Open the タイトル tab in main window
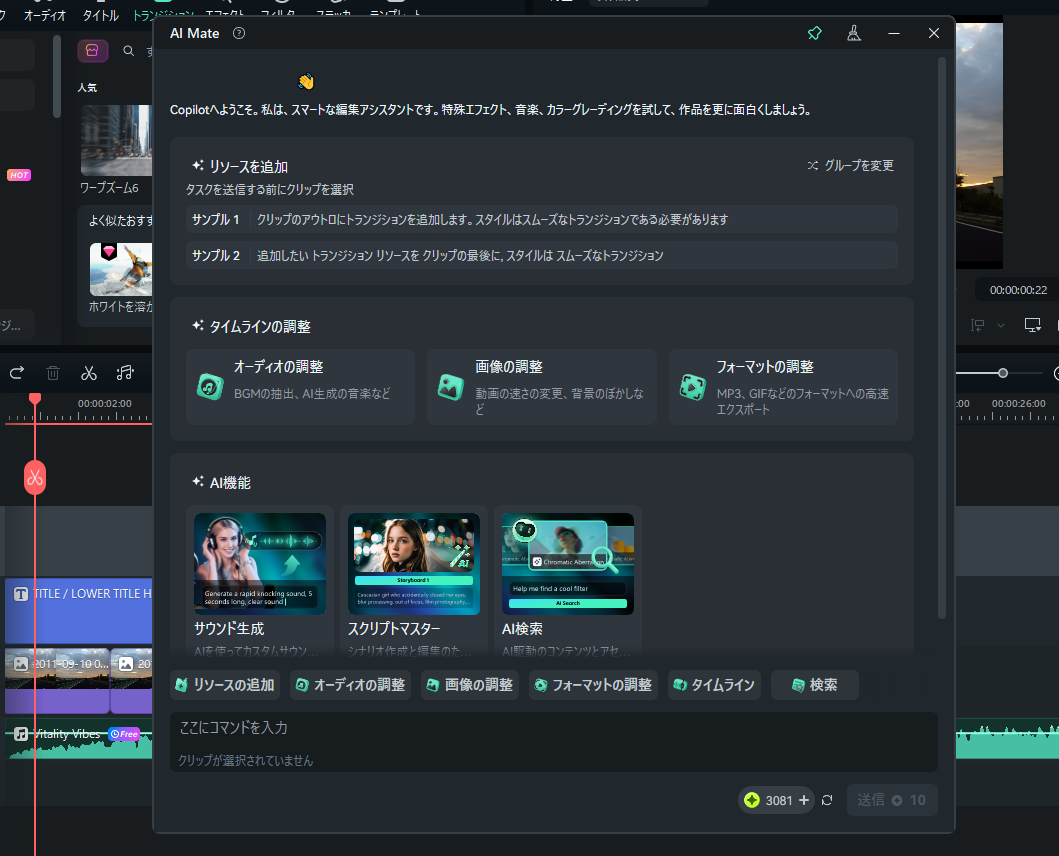This screenshot has width=1059, height=856. tap(101, 15)
